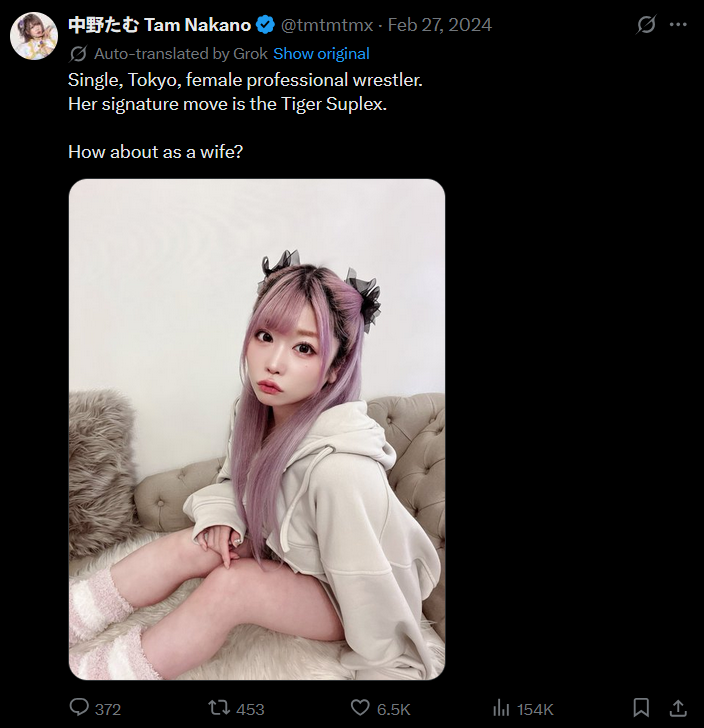The height and width of the screenshot is (728, 704).
Task: Open the Grok explain-post icon
Action: pos(646,24)
